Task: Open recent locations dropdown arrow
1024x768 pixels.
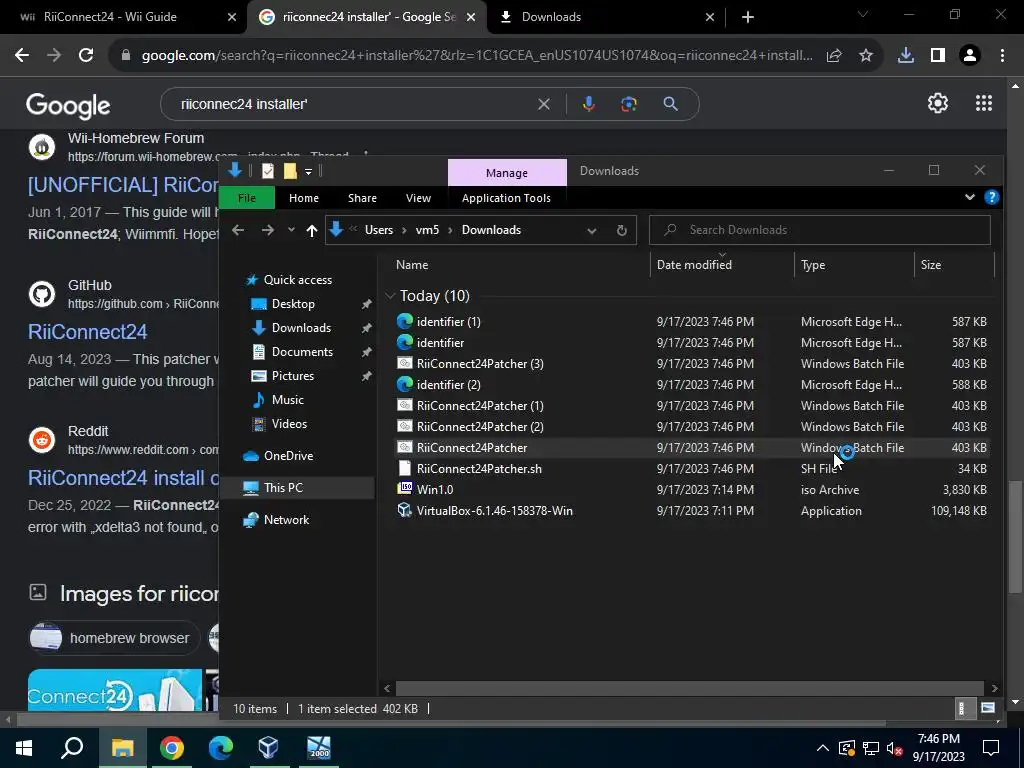Action: [291, 230]
